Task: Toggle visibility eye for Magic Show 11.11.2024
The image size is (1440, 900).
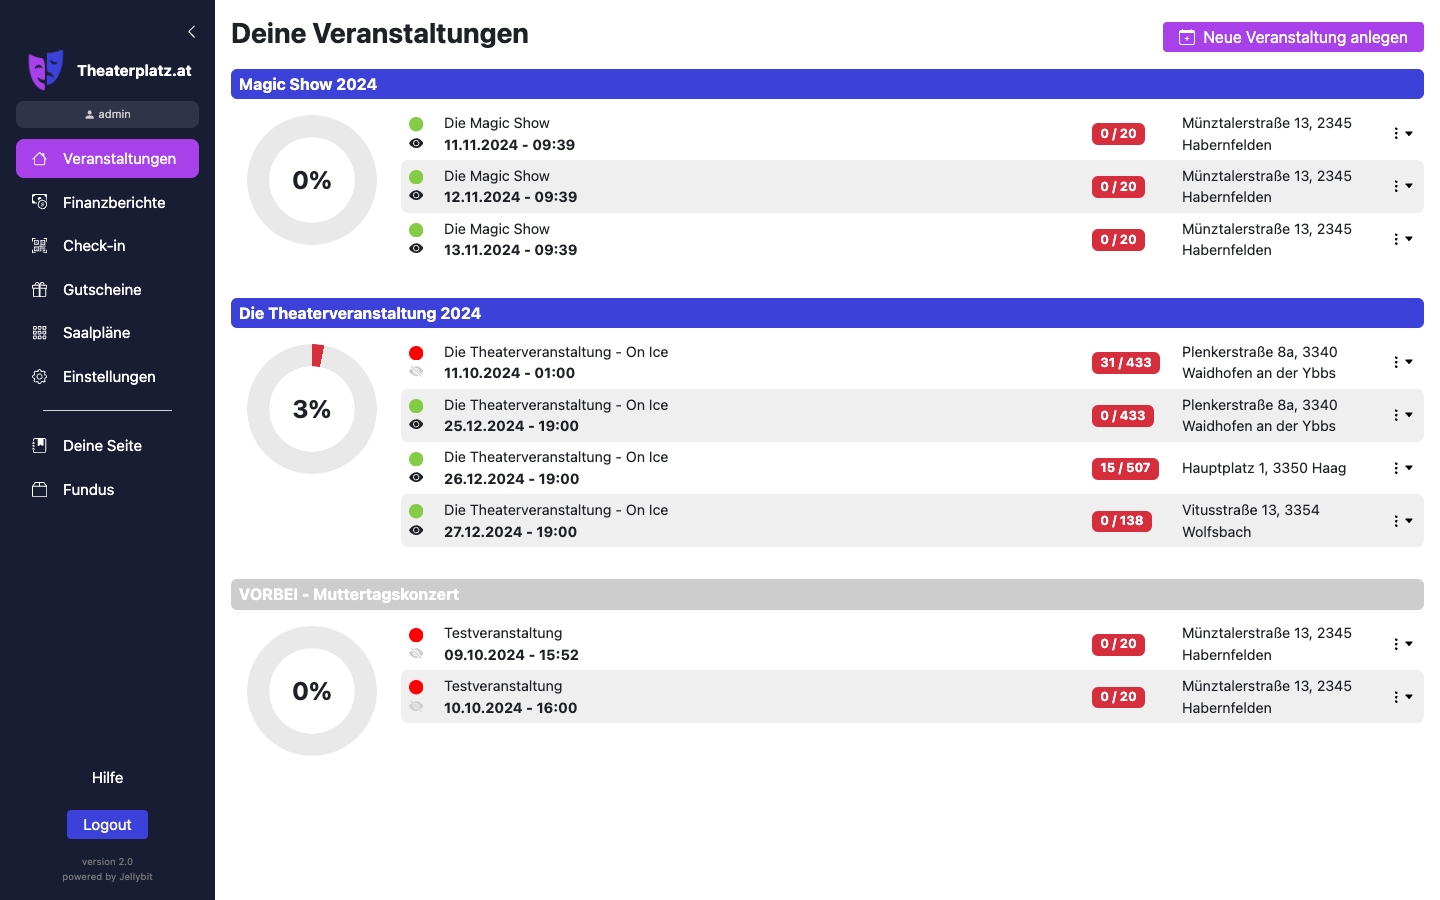Action: click(416, 144)
